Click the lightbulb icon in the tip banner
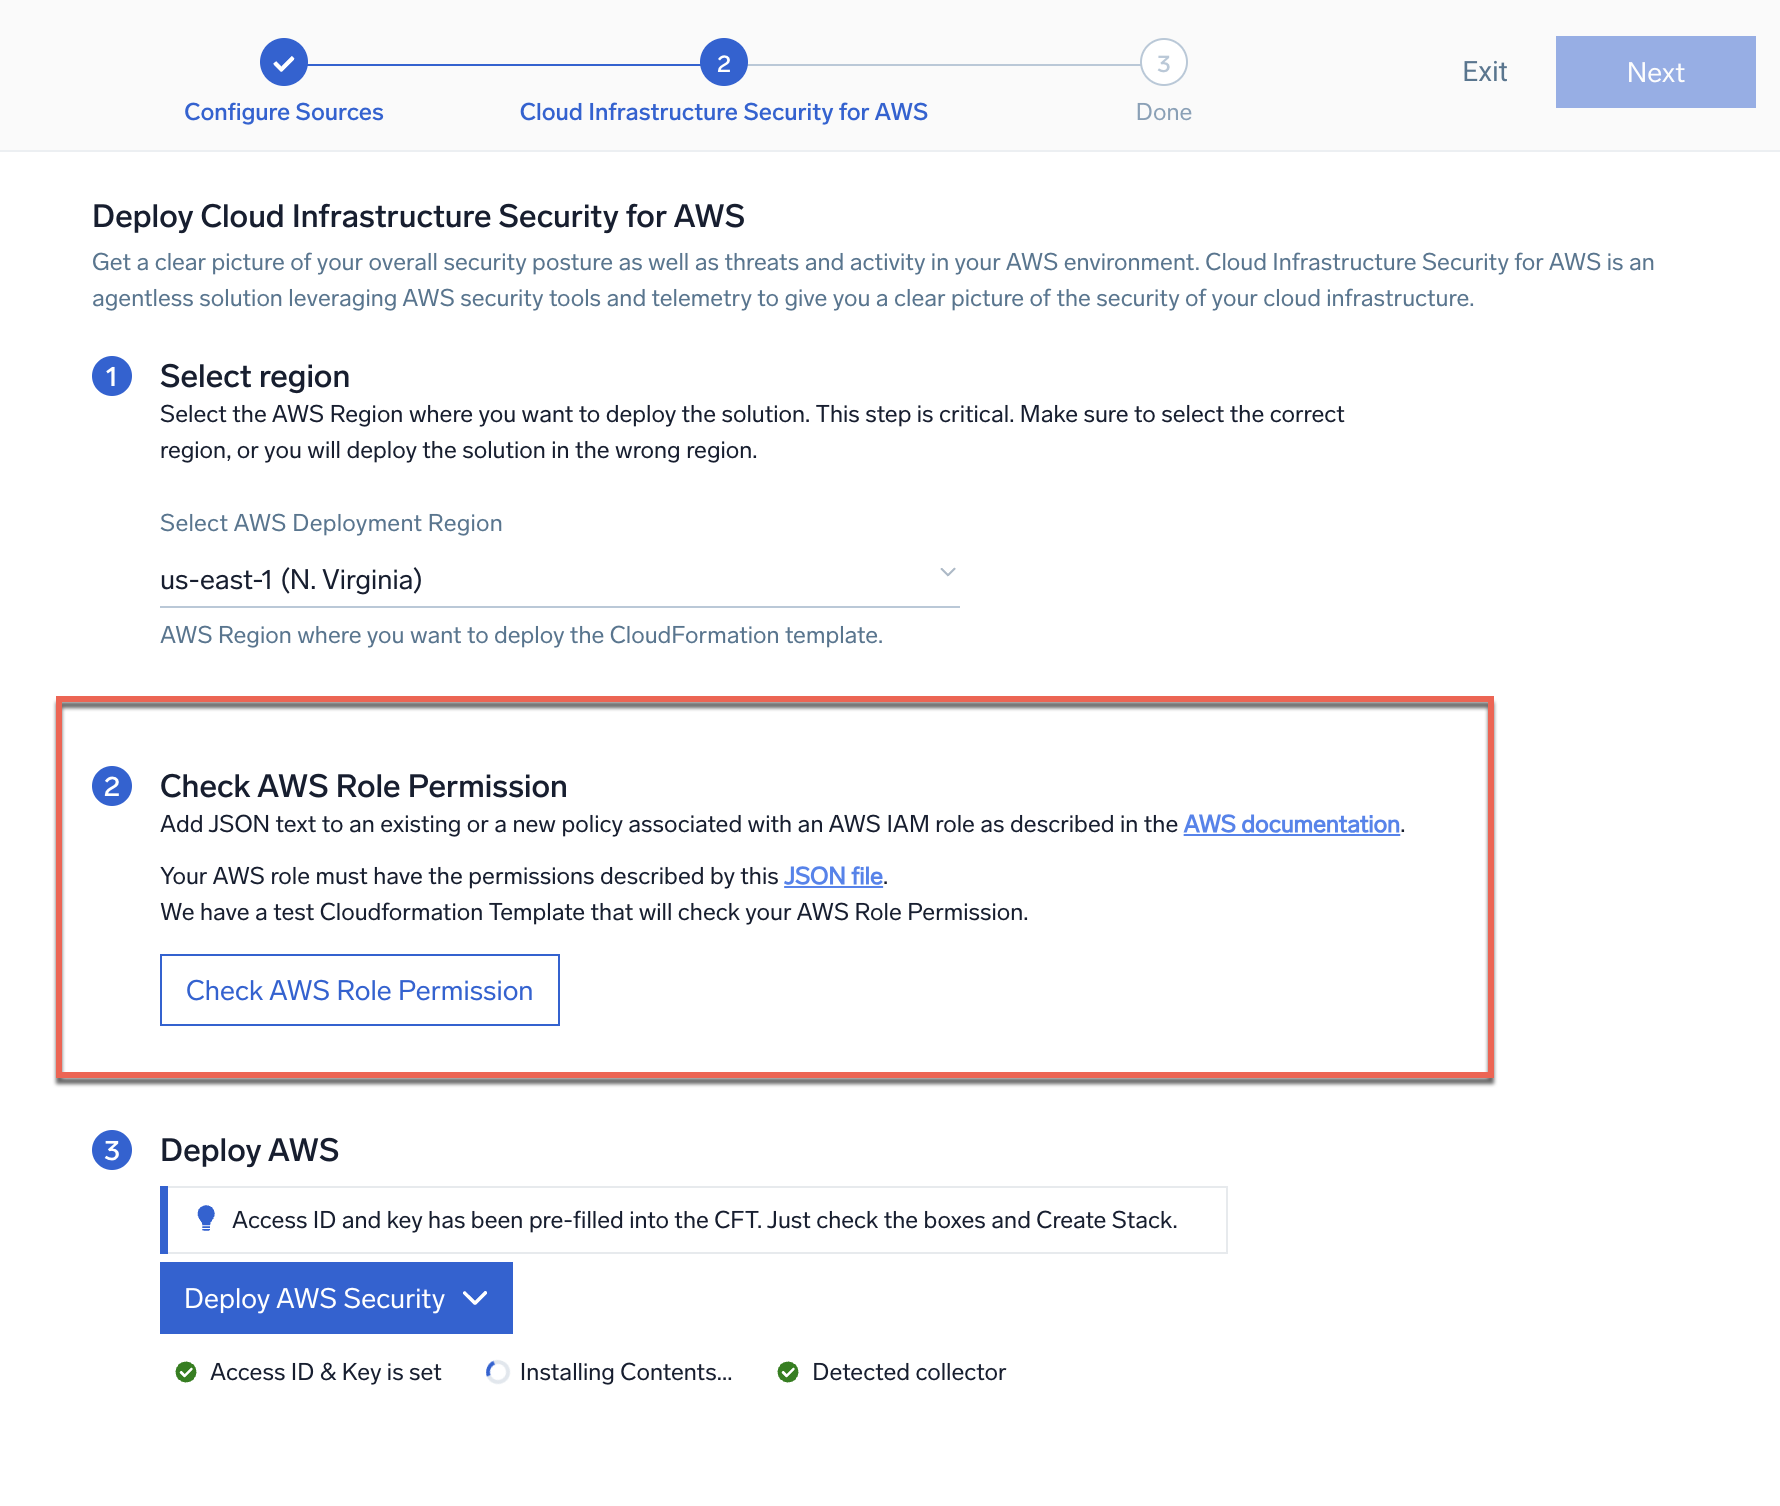 coord(207,1219)
